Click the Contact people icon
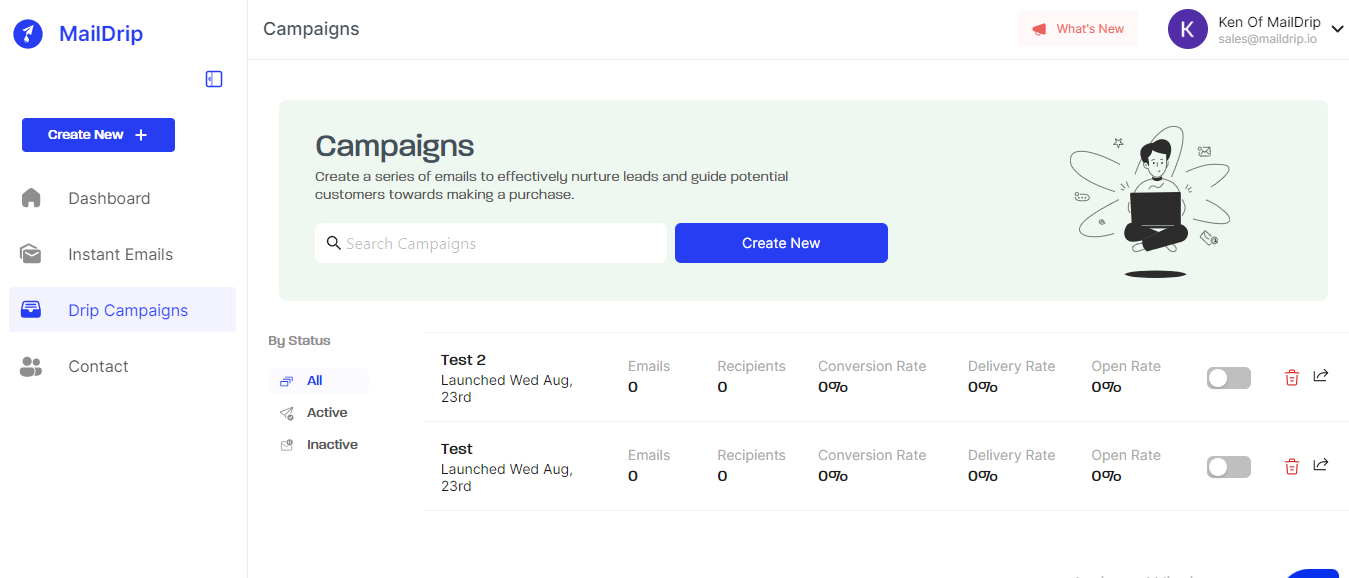The height and width of the screenshot is (578, 1349). click(x=31, y=366)
